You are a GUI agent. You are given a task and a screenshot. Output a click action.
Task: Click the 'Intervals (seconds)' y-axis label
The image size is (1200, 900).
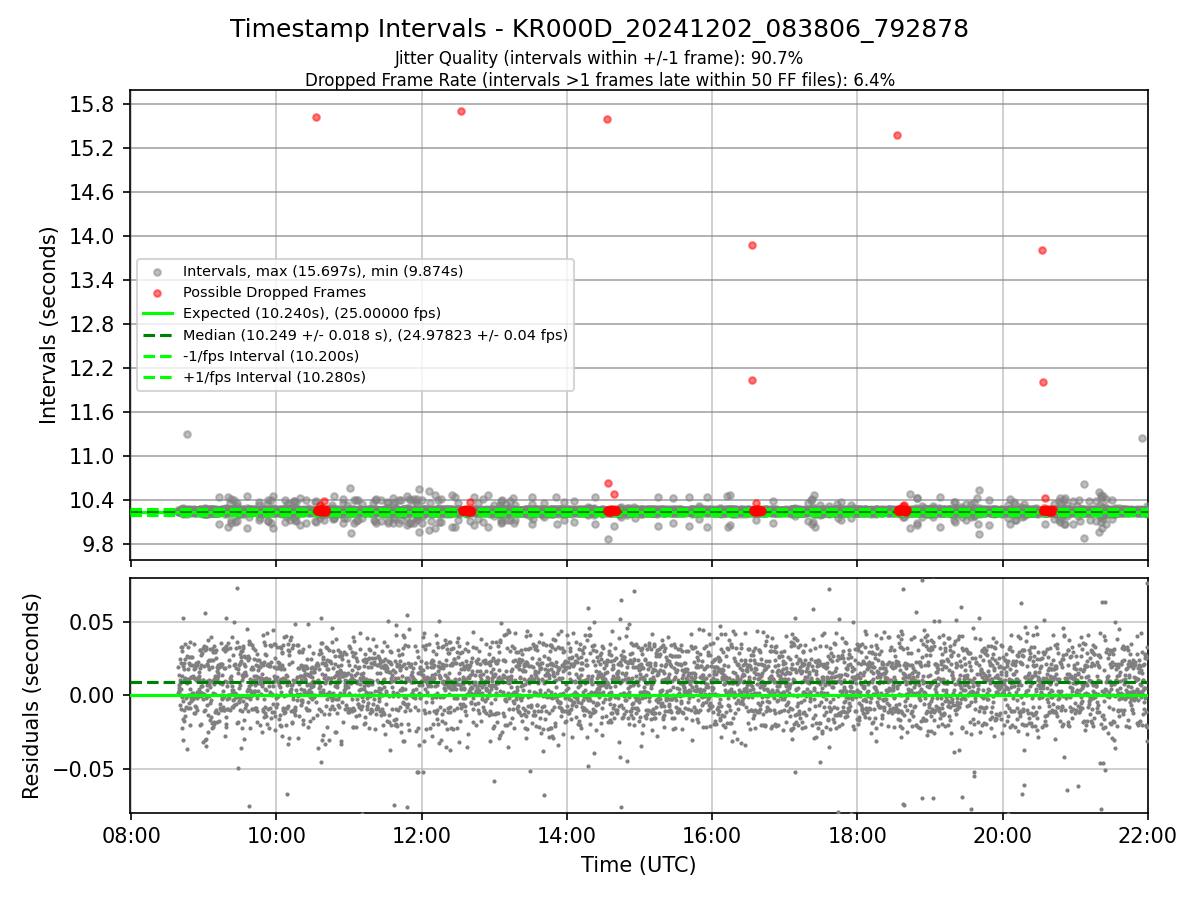(49, 324)
